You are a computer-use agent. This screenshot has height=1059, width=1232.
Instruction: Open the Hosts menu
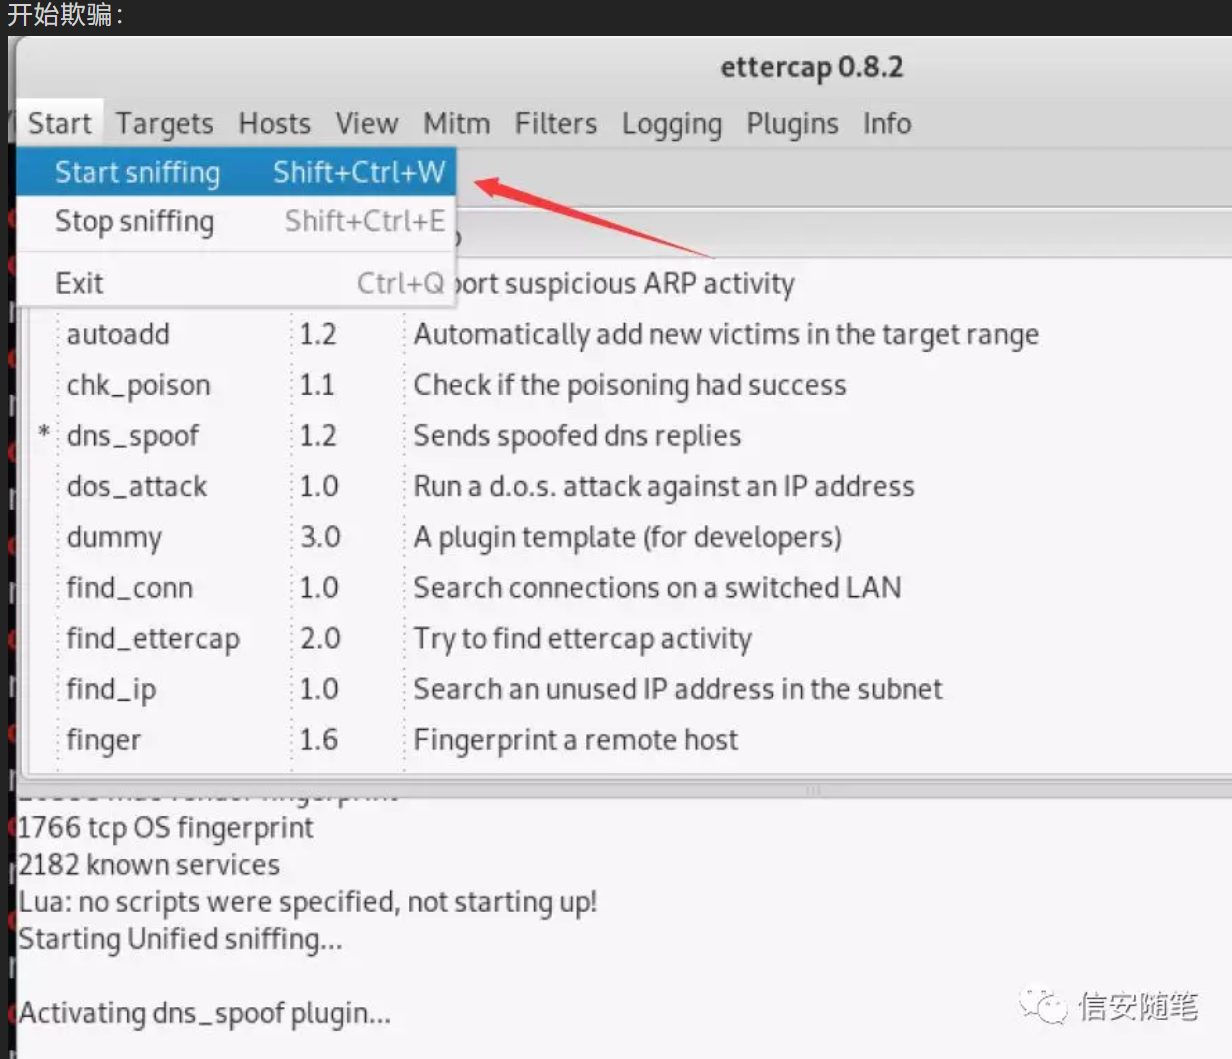tap(274, 123)
